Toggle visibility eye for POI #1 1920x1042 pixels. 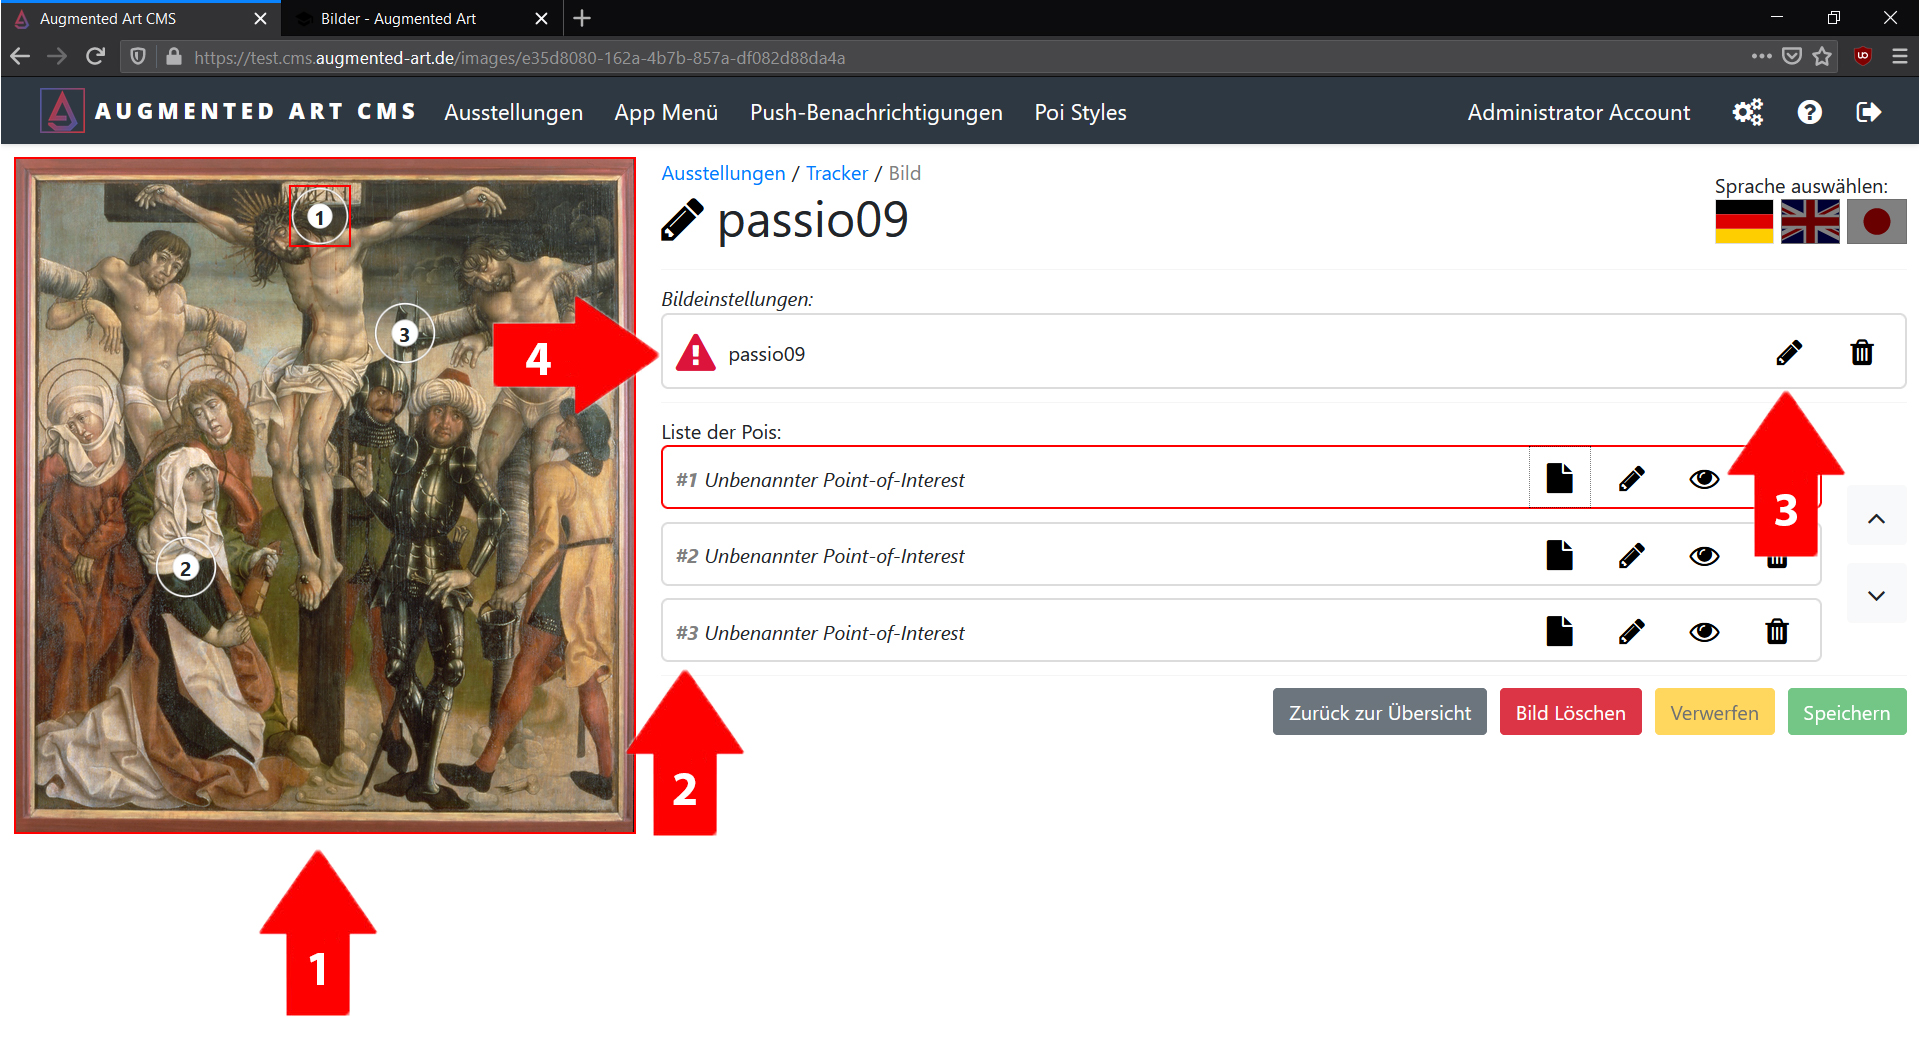(x=1705, y=479)
